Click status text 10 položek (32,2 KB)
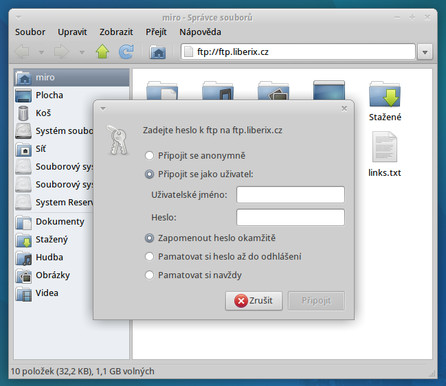 point(52,371)
